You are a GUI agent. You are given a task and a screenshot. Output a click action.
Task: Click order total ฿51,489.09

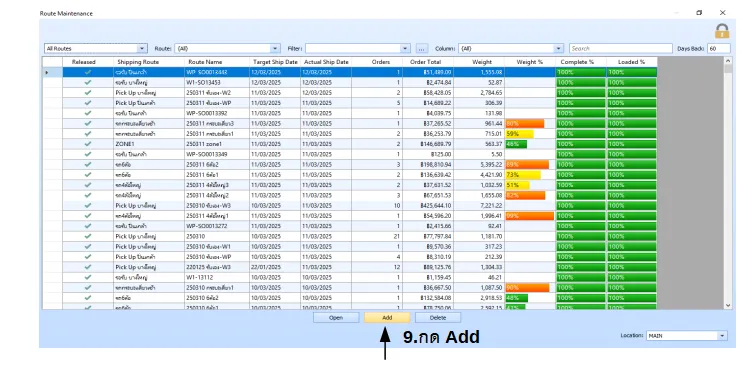(x=438, y=72)
